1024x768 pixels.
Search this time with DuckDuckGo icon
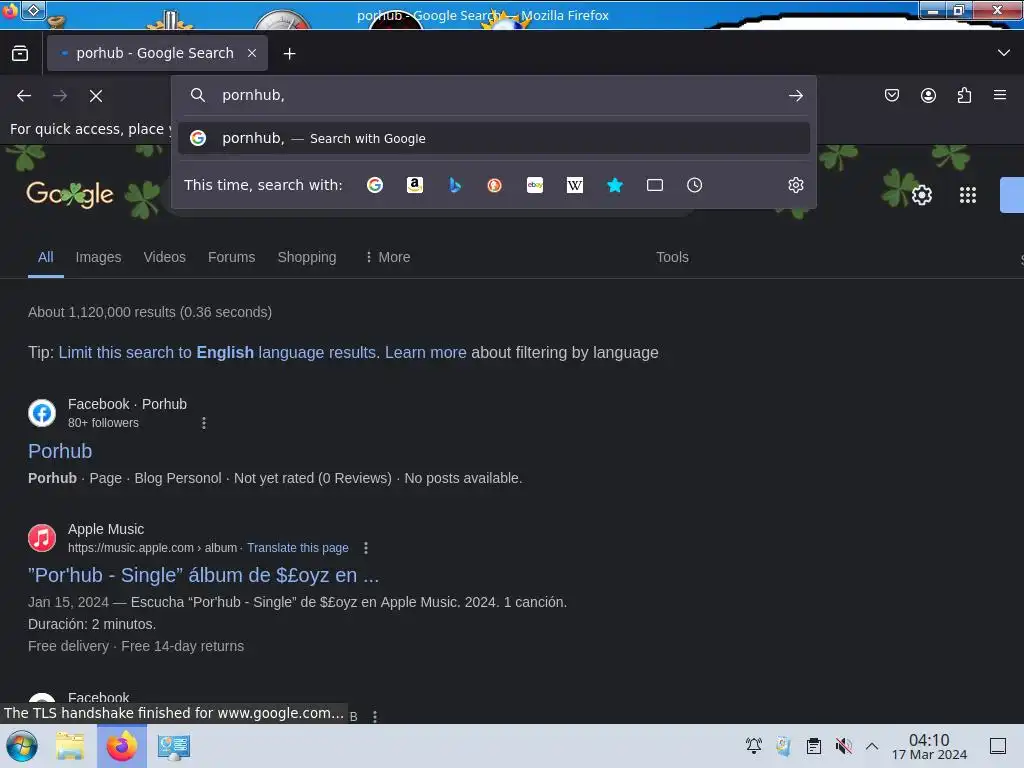[494, 185]
